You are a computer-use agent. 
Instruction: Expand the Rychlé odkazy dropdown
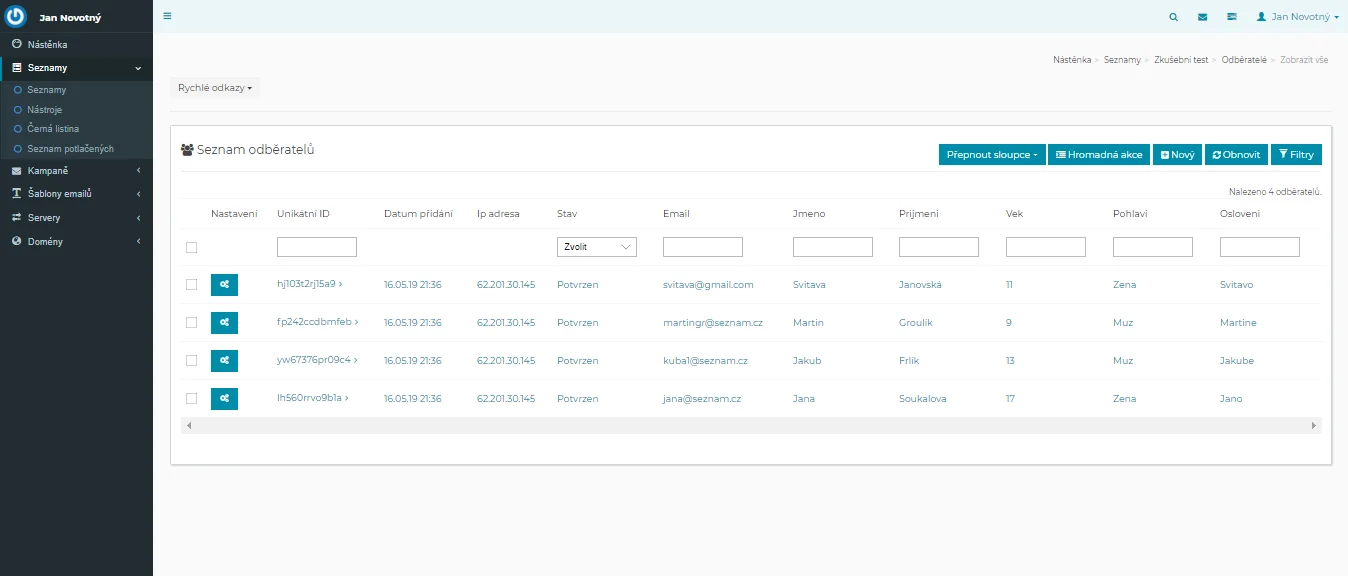coord(215,88)
